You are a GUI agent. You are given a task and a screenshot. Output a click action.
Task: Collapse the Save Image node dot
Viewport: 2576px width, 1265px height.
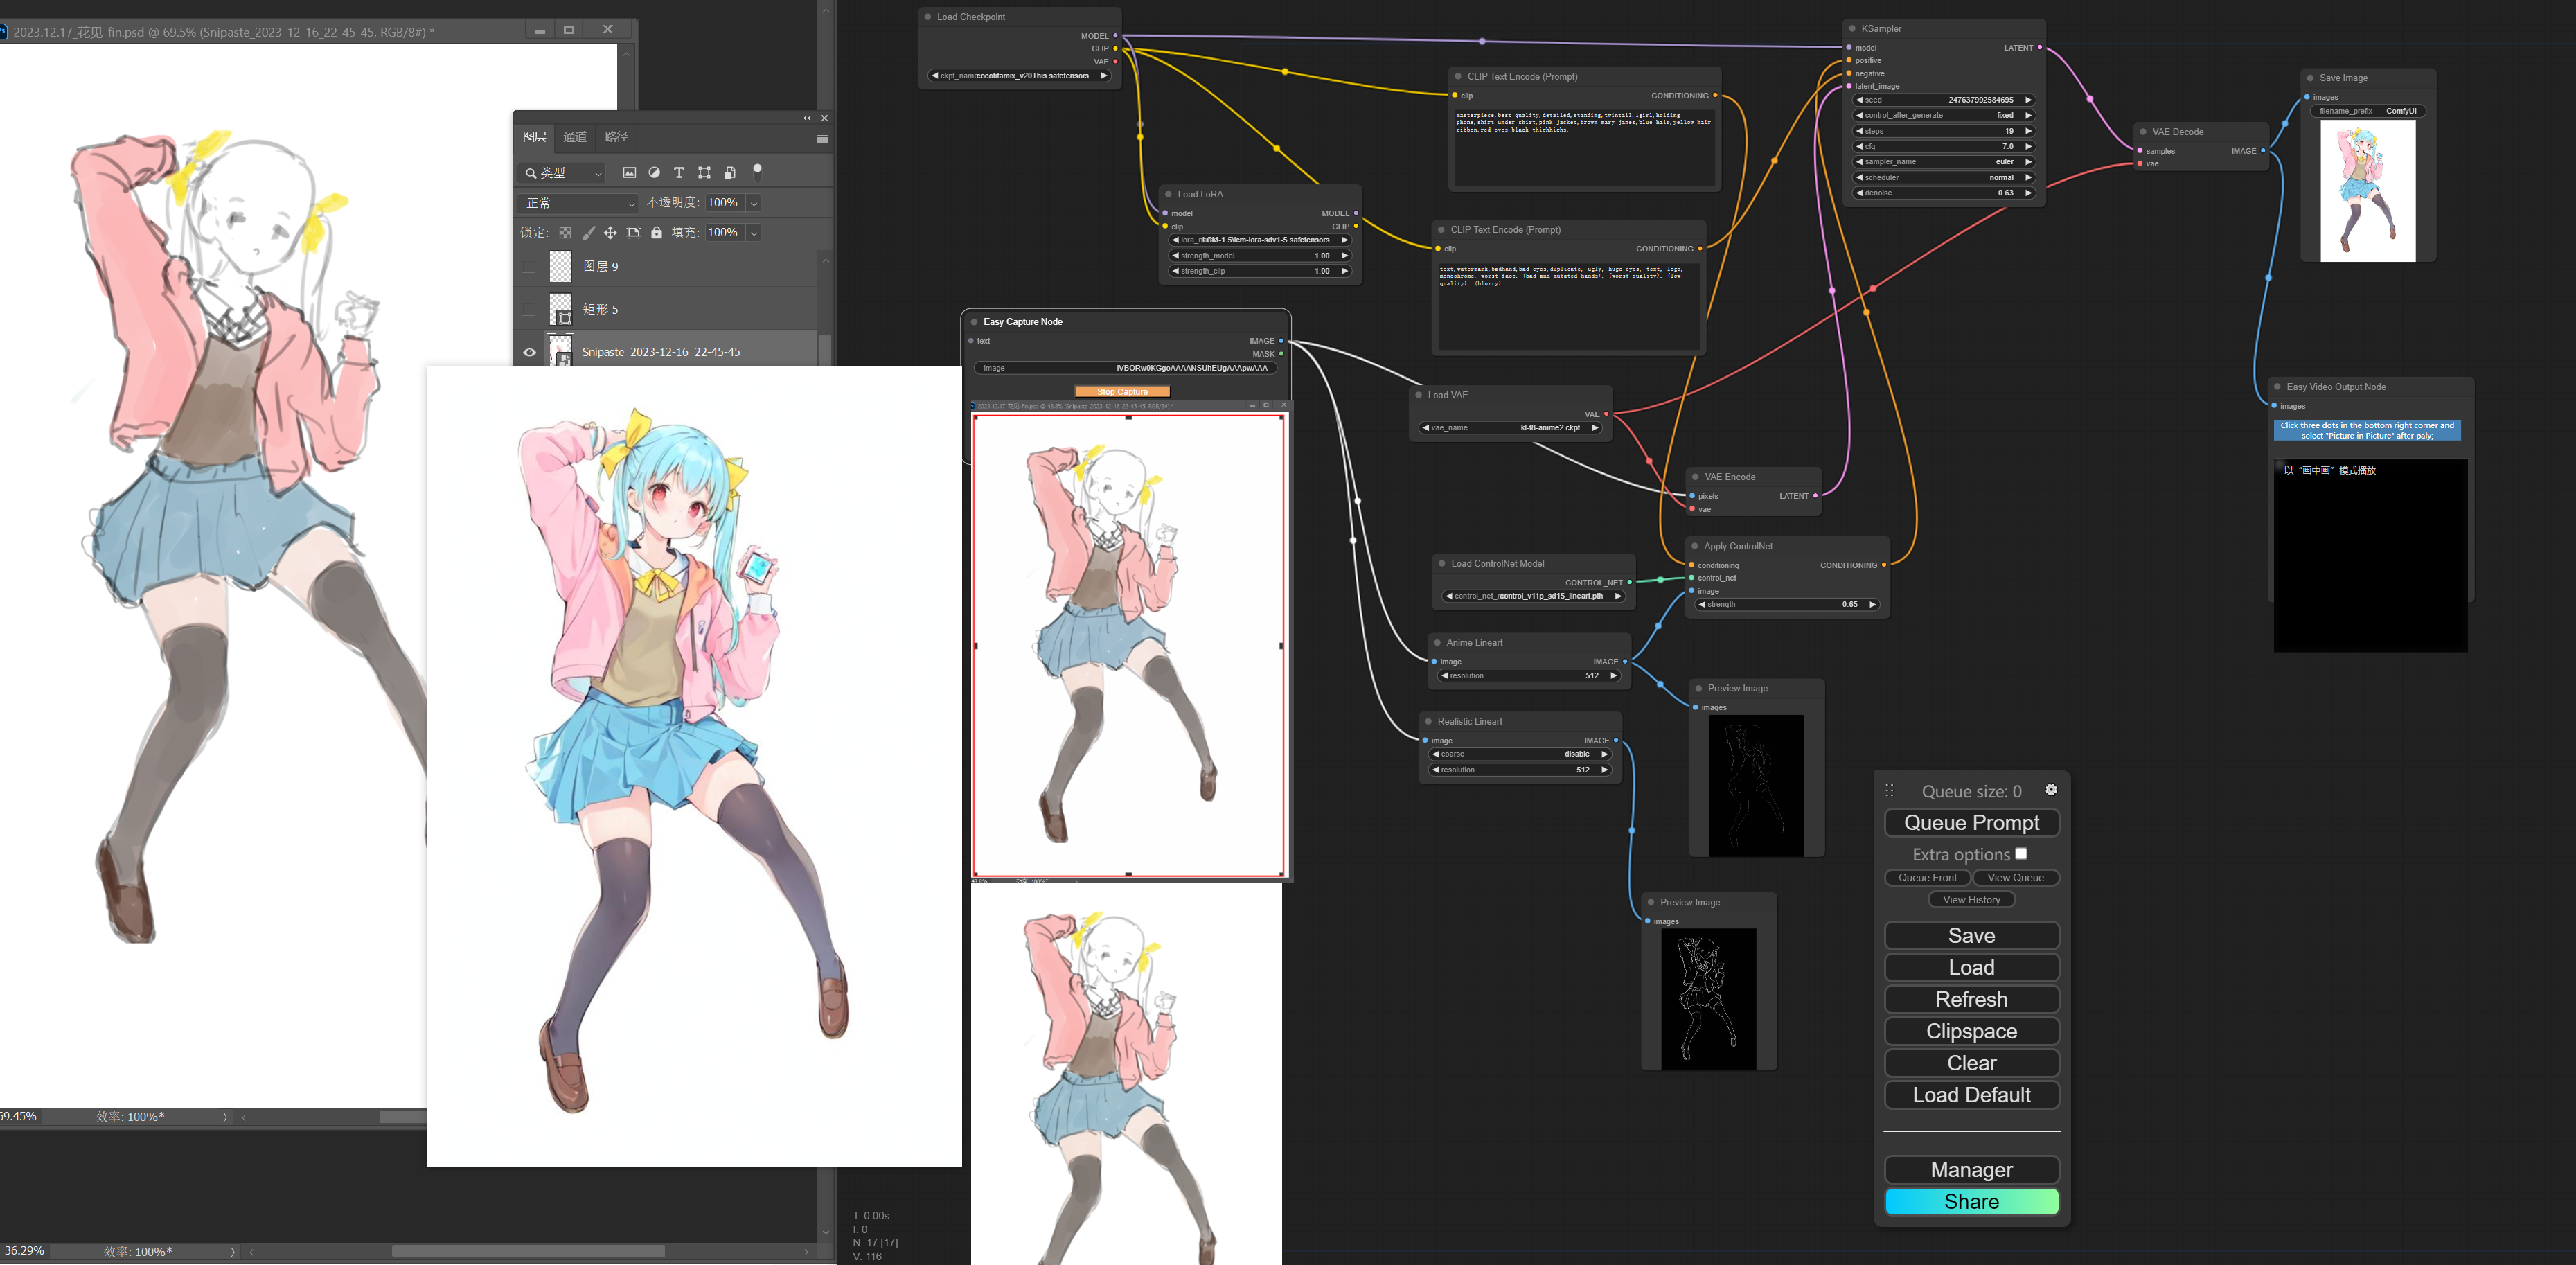(2310, 78)
